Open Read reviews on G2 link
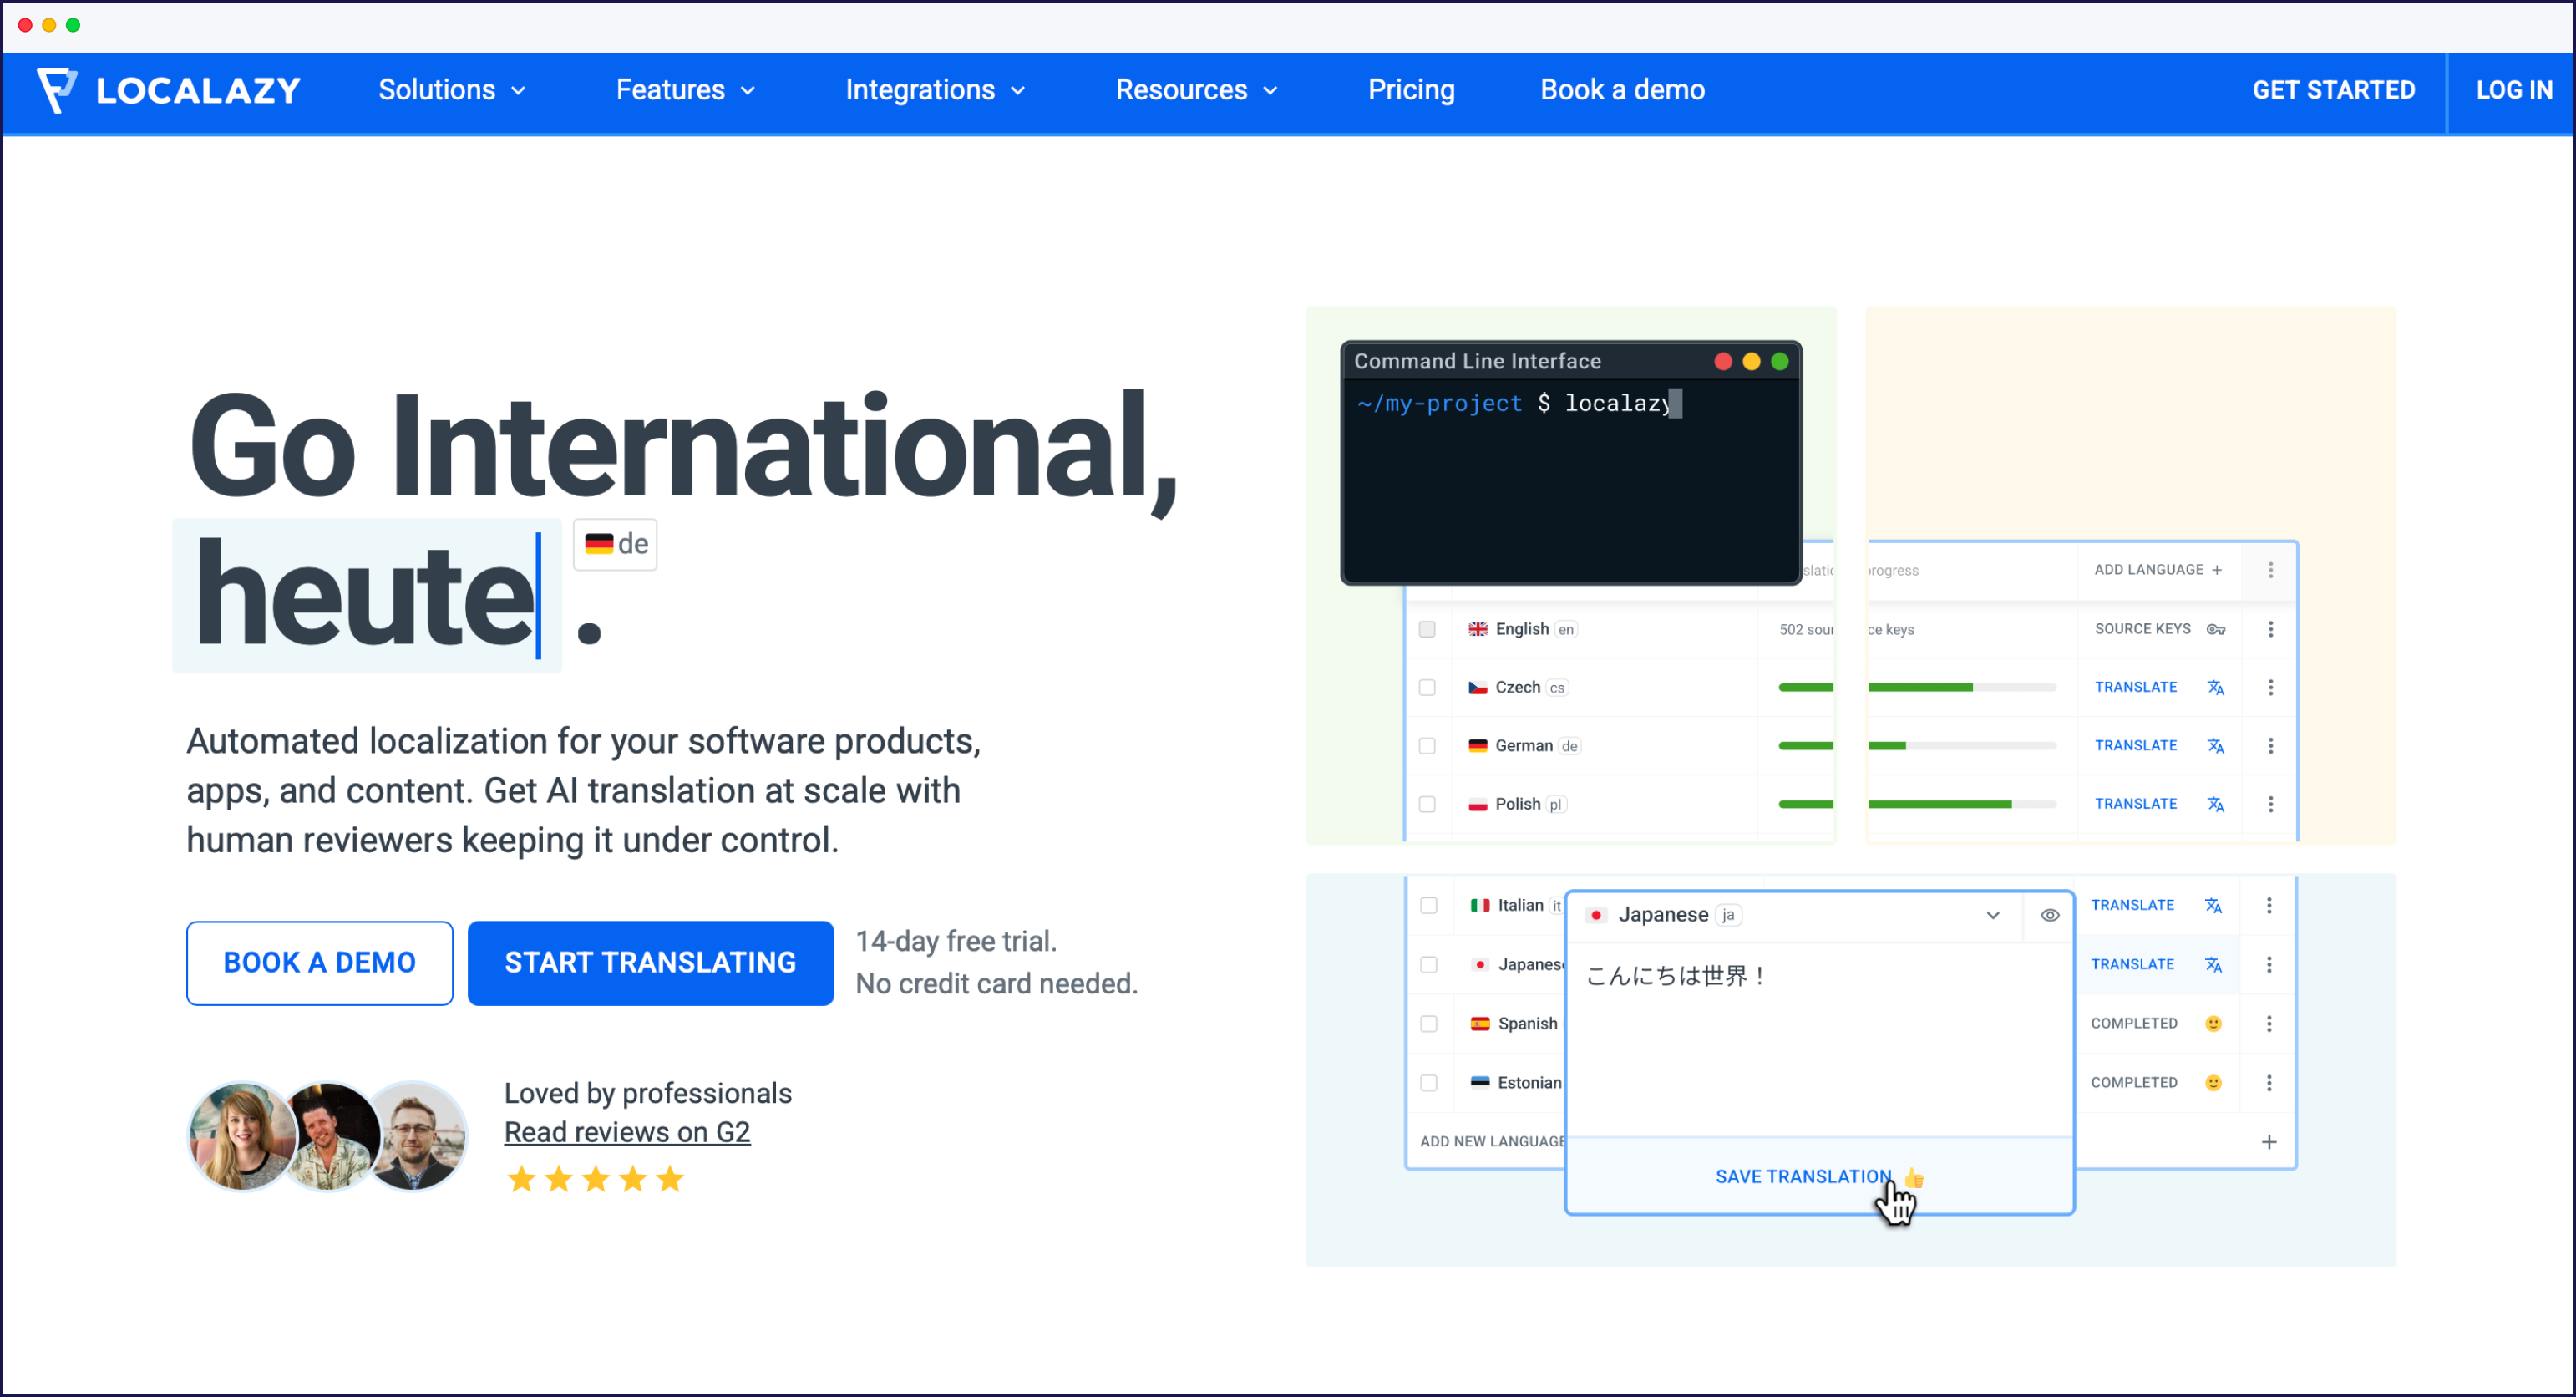This screenshot has height=1397, width=2576. tap(627, 1133)
